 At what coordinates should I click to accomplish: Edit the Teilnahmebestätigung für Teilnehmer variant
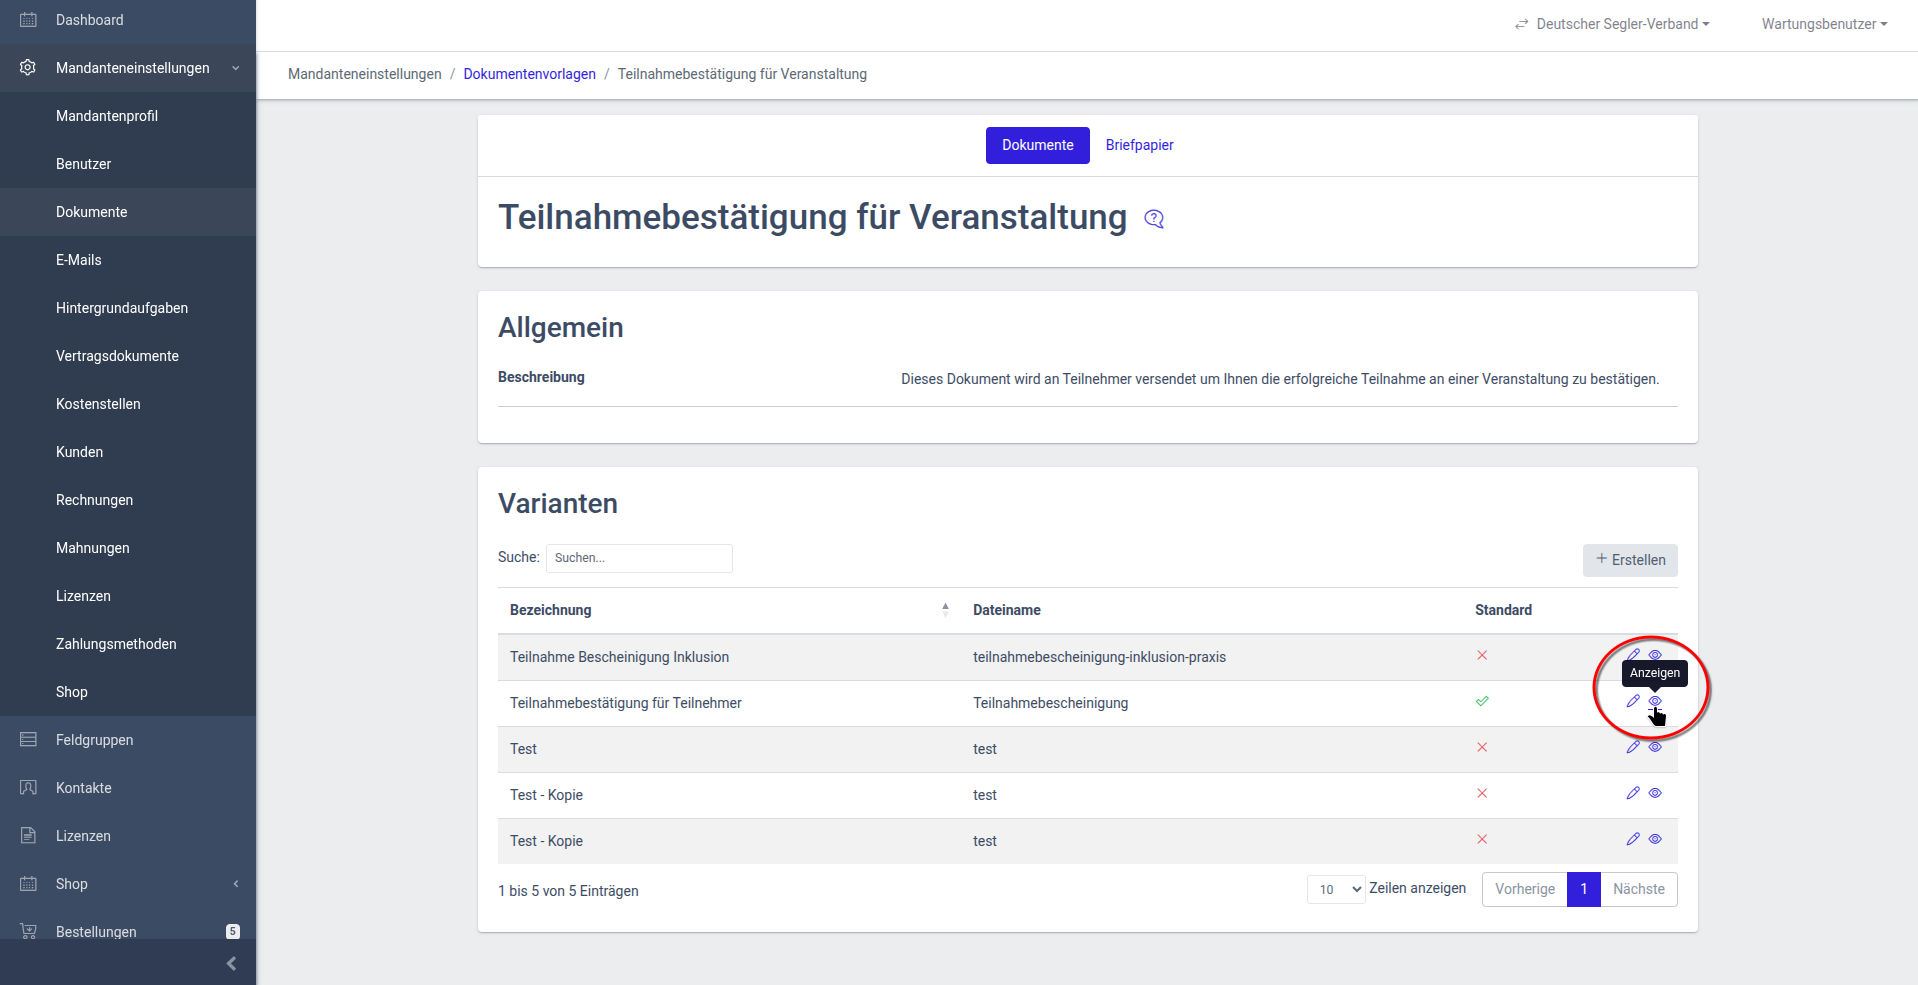1633,701
